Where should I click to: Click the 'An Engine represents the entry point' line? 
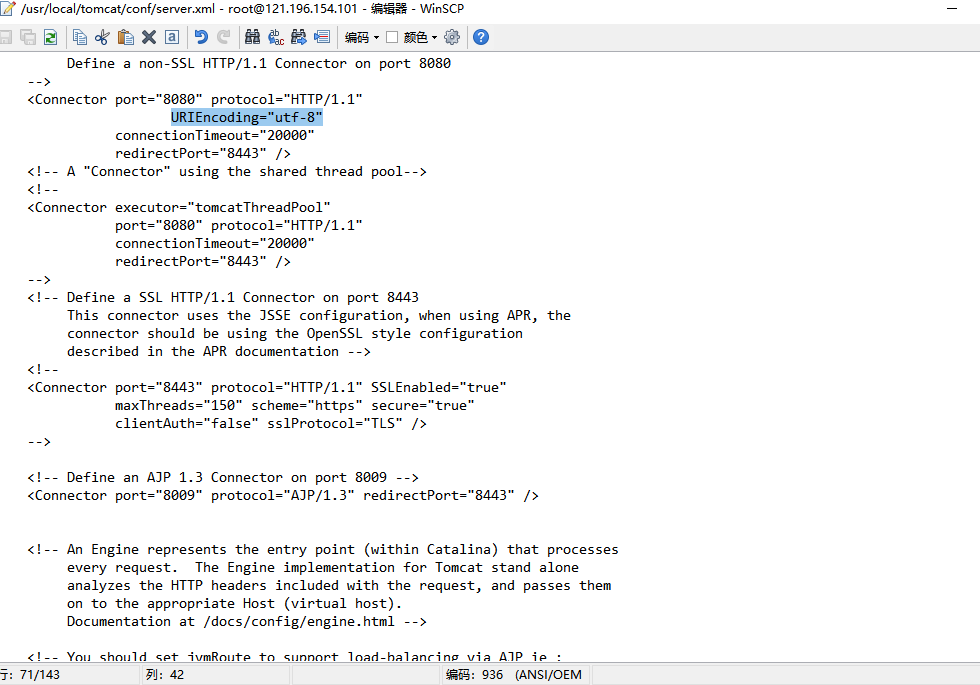(x=322, y=549)
